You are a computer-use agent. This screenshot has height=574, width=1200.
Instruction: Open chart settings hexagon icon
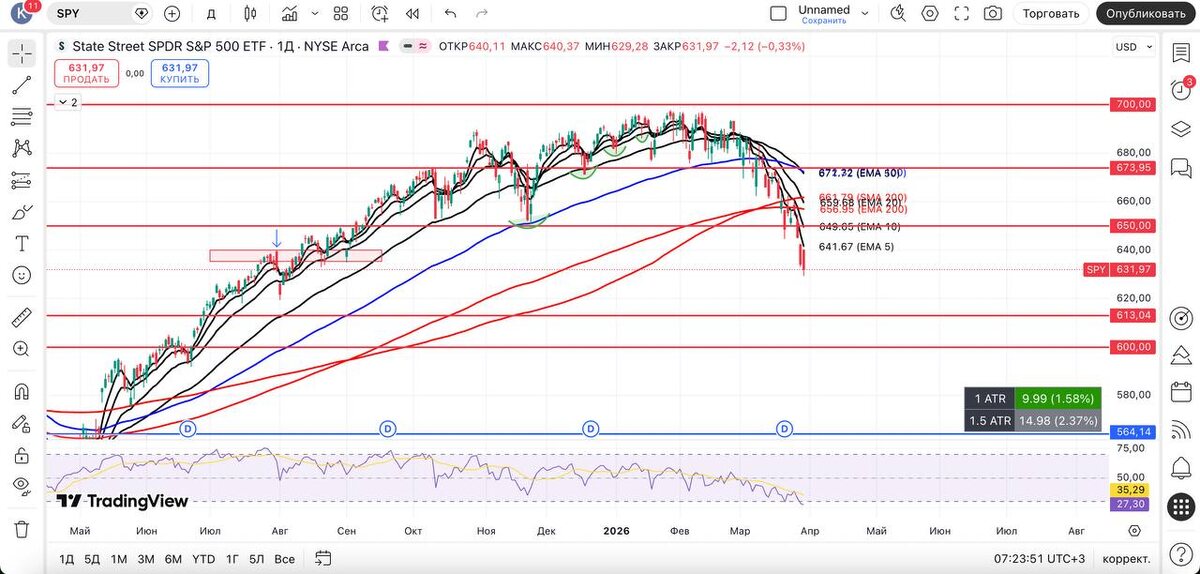(x=930, y=14)
